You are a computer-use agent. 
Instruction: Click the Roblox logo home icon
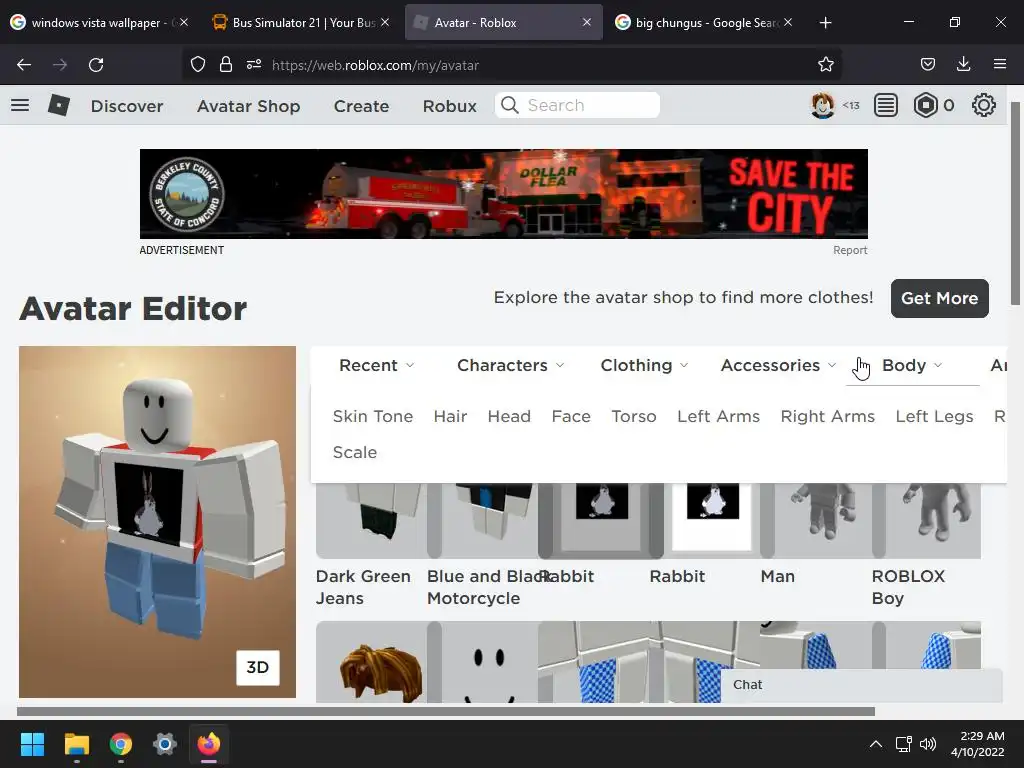tap(59, 105)
